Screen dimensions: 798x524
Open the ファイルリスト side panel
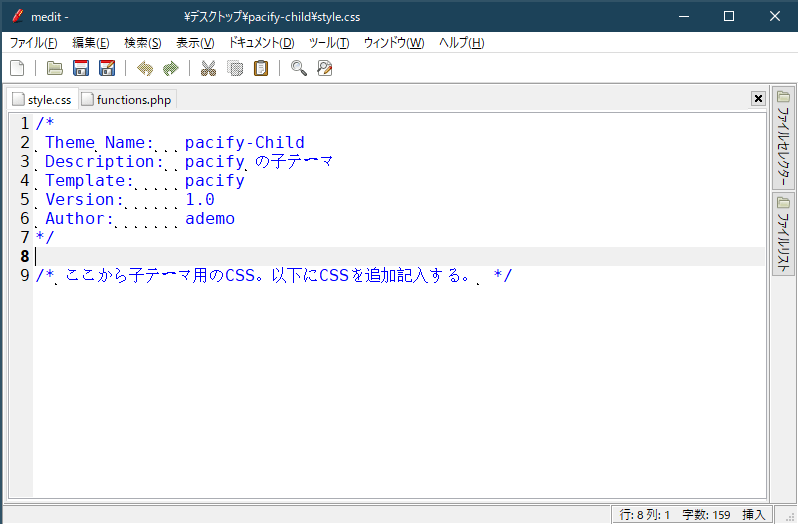tap(783, 235)
